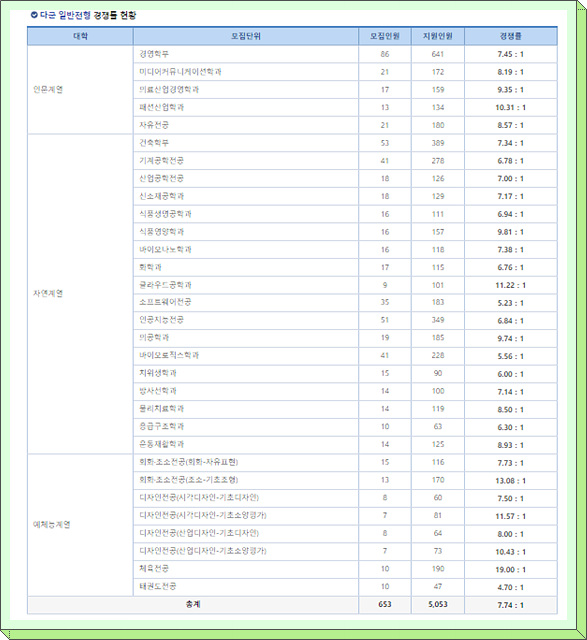
Task: Click the '회화·조소전공(회화-자유표현)' row name
Action: 189,462
